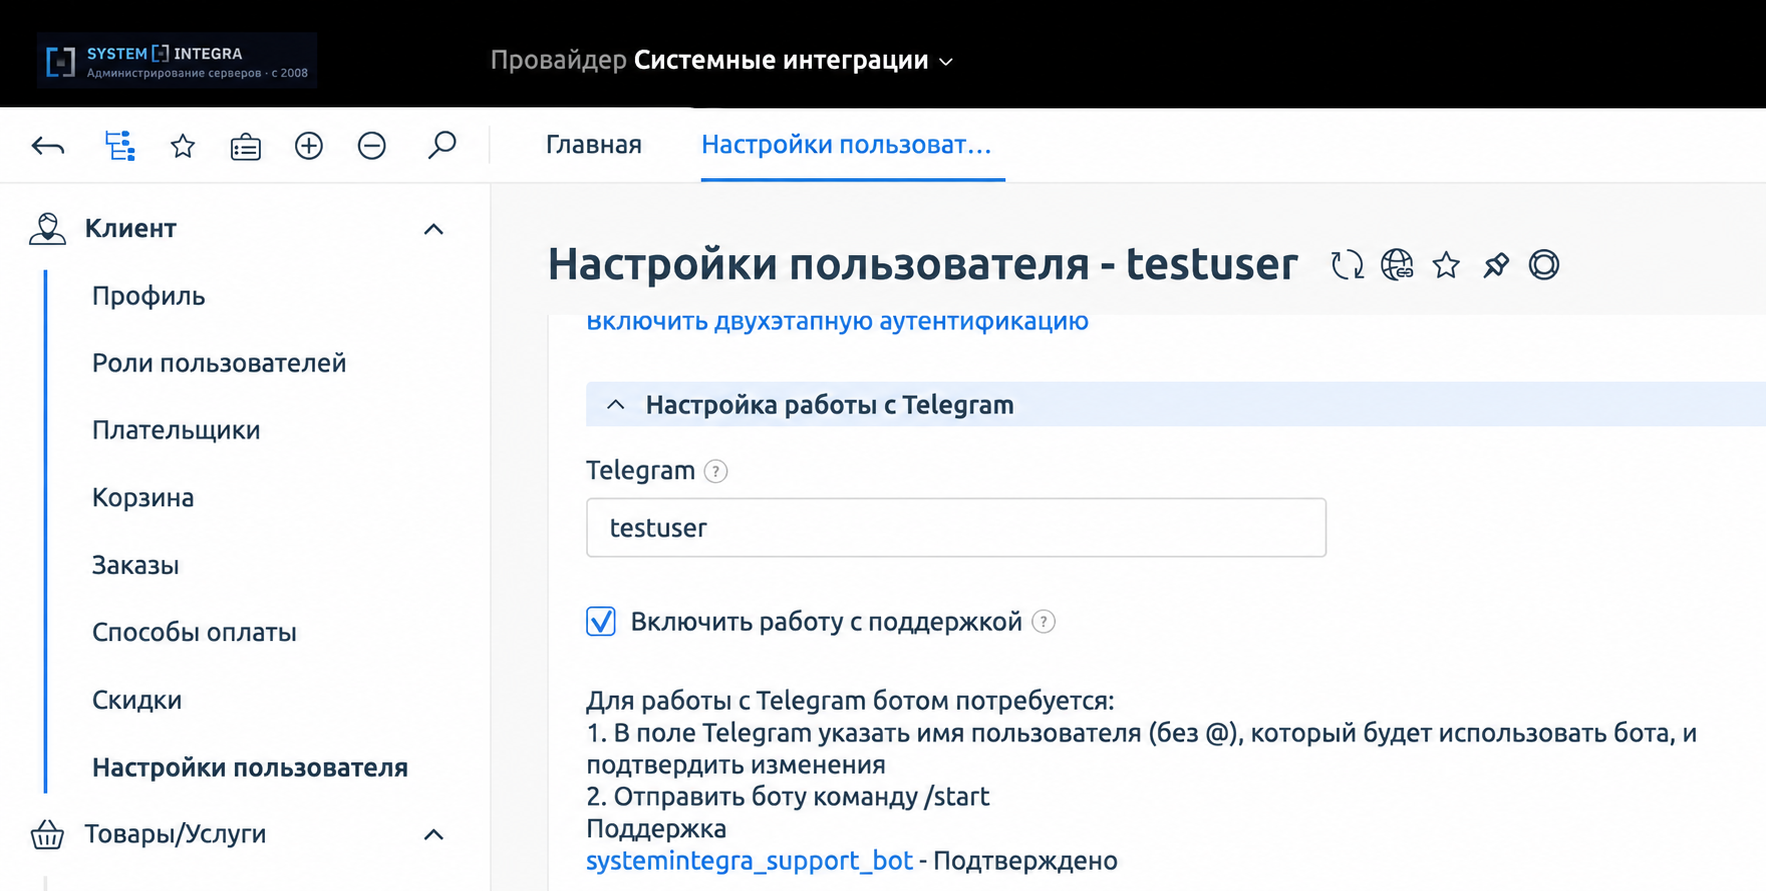Open the search magnifier icon
Viewport: 1766px width, 891px height.
pos(441,146)
